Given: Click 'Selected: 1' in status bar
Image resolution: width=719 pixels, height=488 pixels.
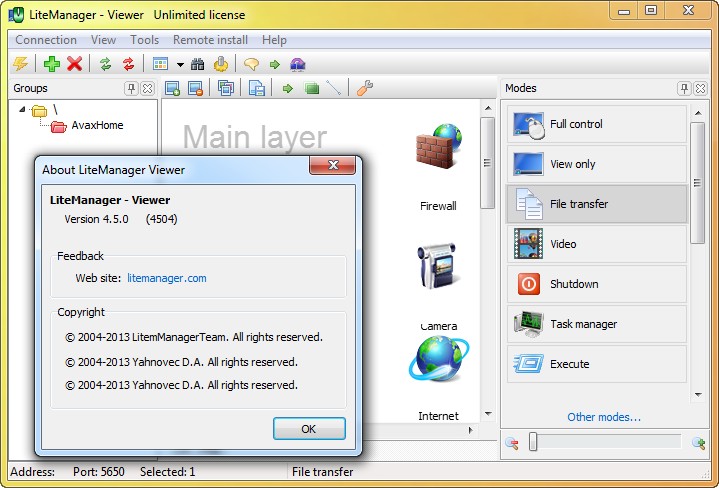Looking at the screenshot, I should 167,472.
